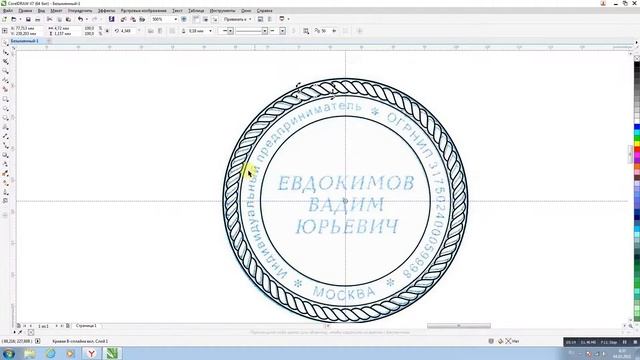Image resolution: width=640 pixels, height=360 pixels.
Task: Select the Freehand drawing tool
Action: (5, 81)
